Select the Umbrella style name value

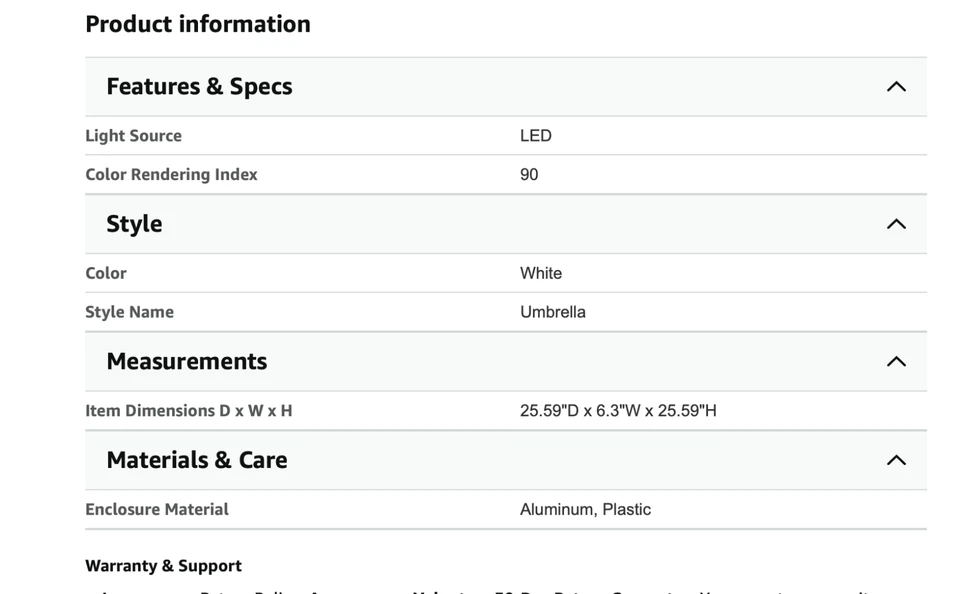(552, 312)
